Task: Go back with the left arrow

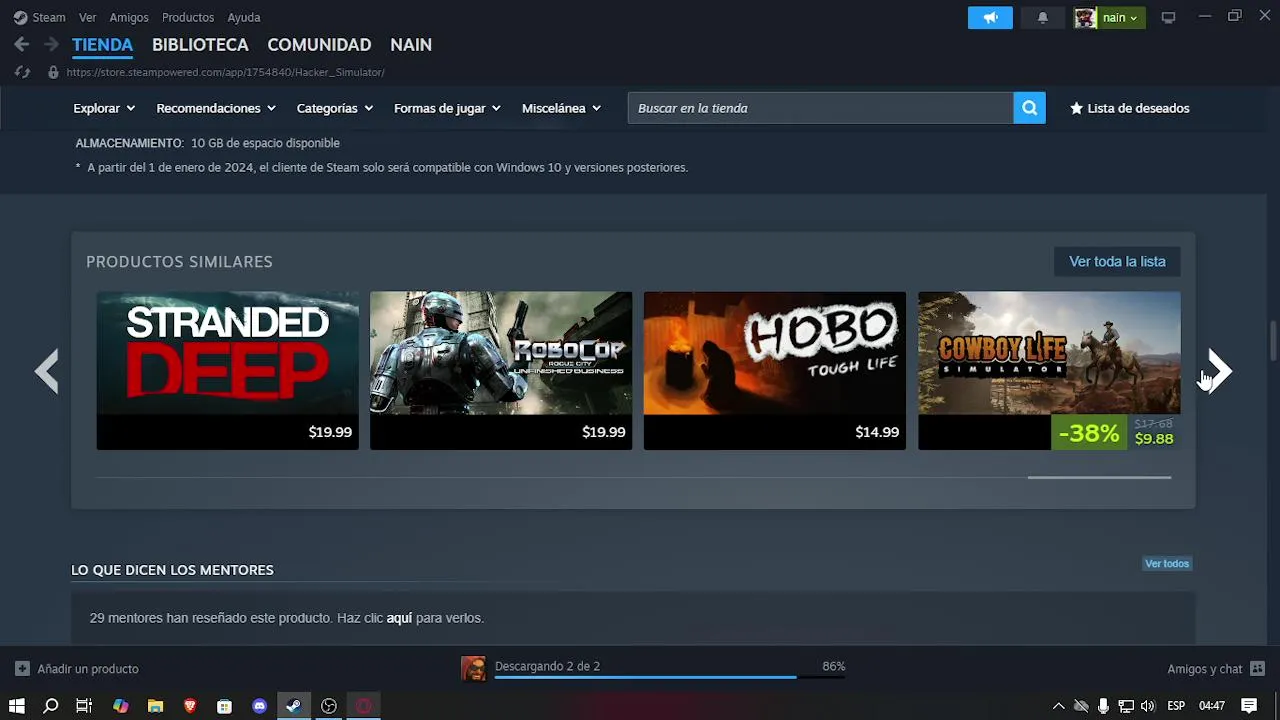Action: (22, 44)
